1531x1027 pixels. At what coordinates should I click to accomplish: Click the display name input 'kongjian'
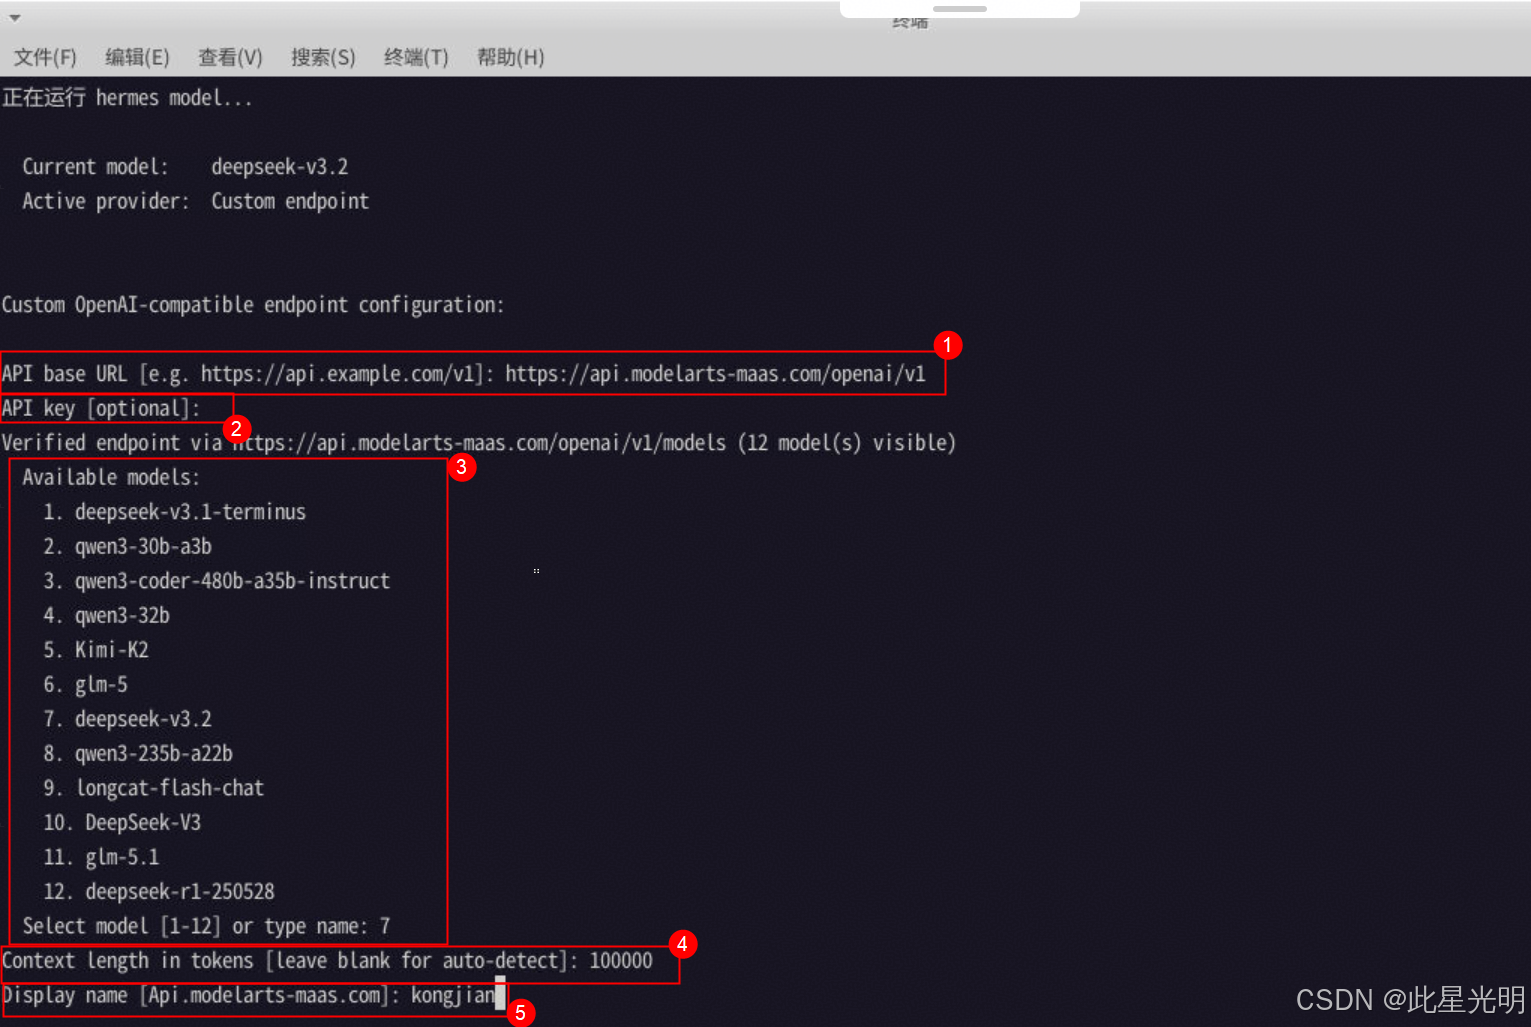point(453,996)
